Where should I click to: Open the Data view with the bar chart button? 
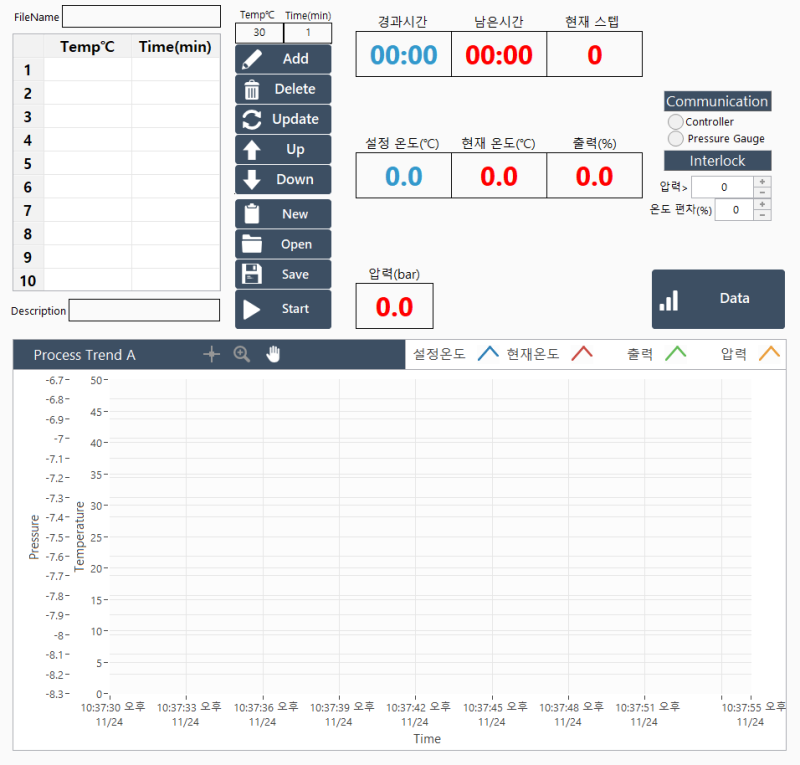point(718,299)
